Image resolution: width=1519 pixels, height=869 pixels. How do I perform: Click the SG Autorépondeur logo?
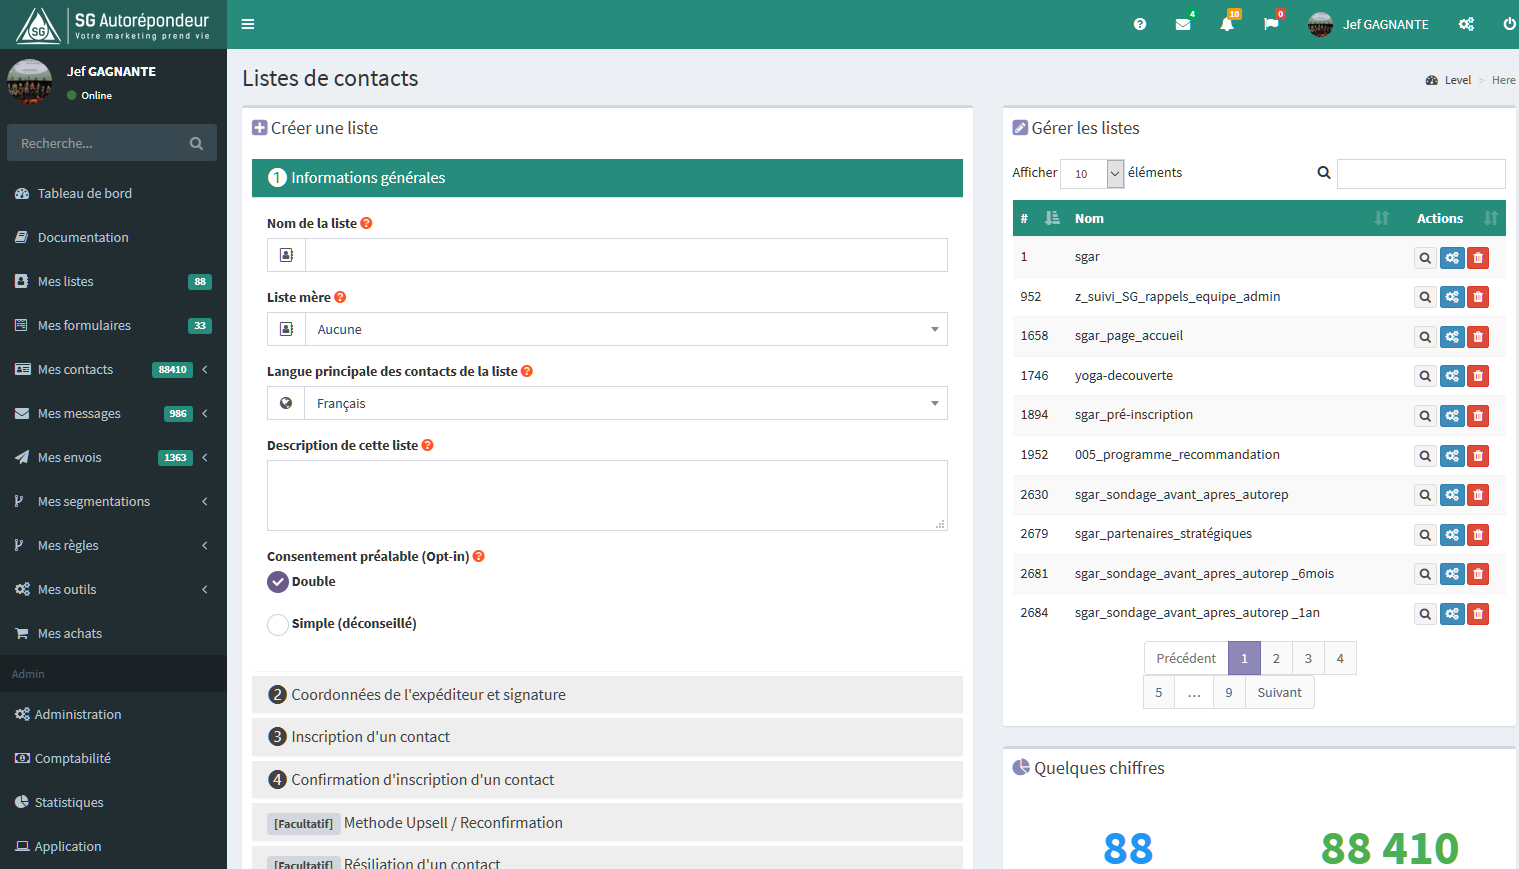[x=113, y=24]
